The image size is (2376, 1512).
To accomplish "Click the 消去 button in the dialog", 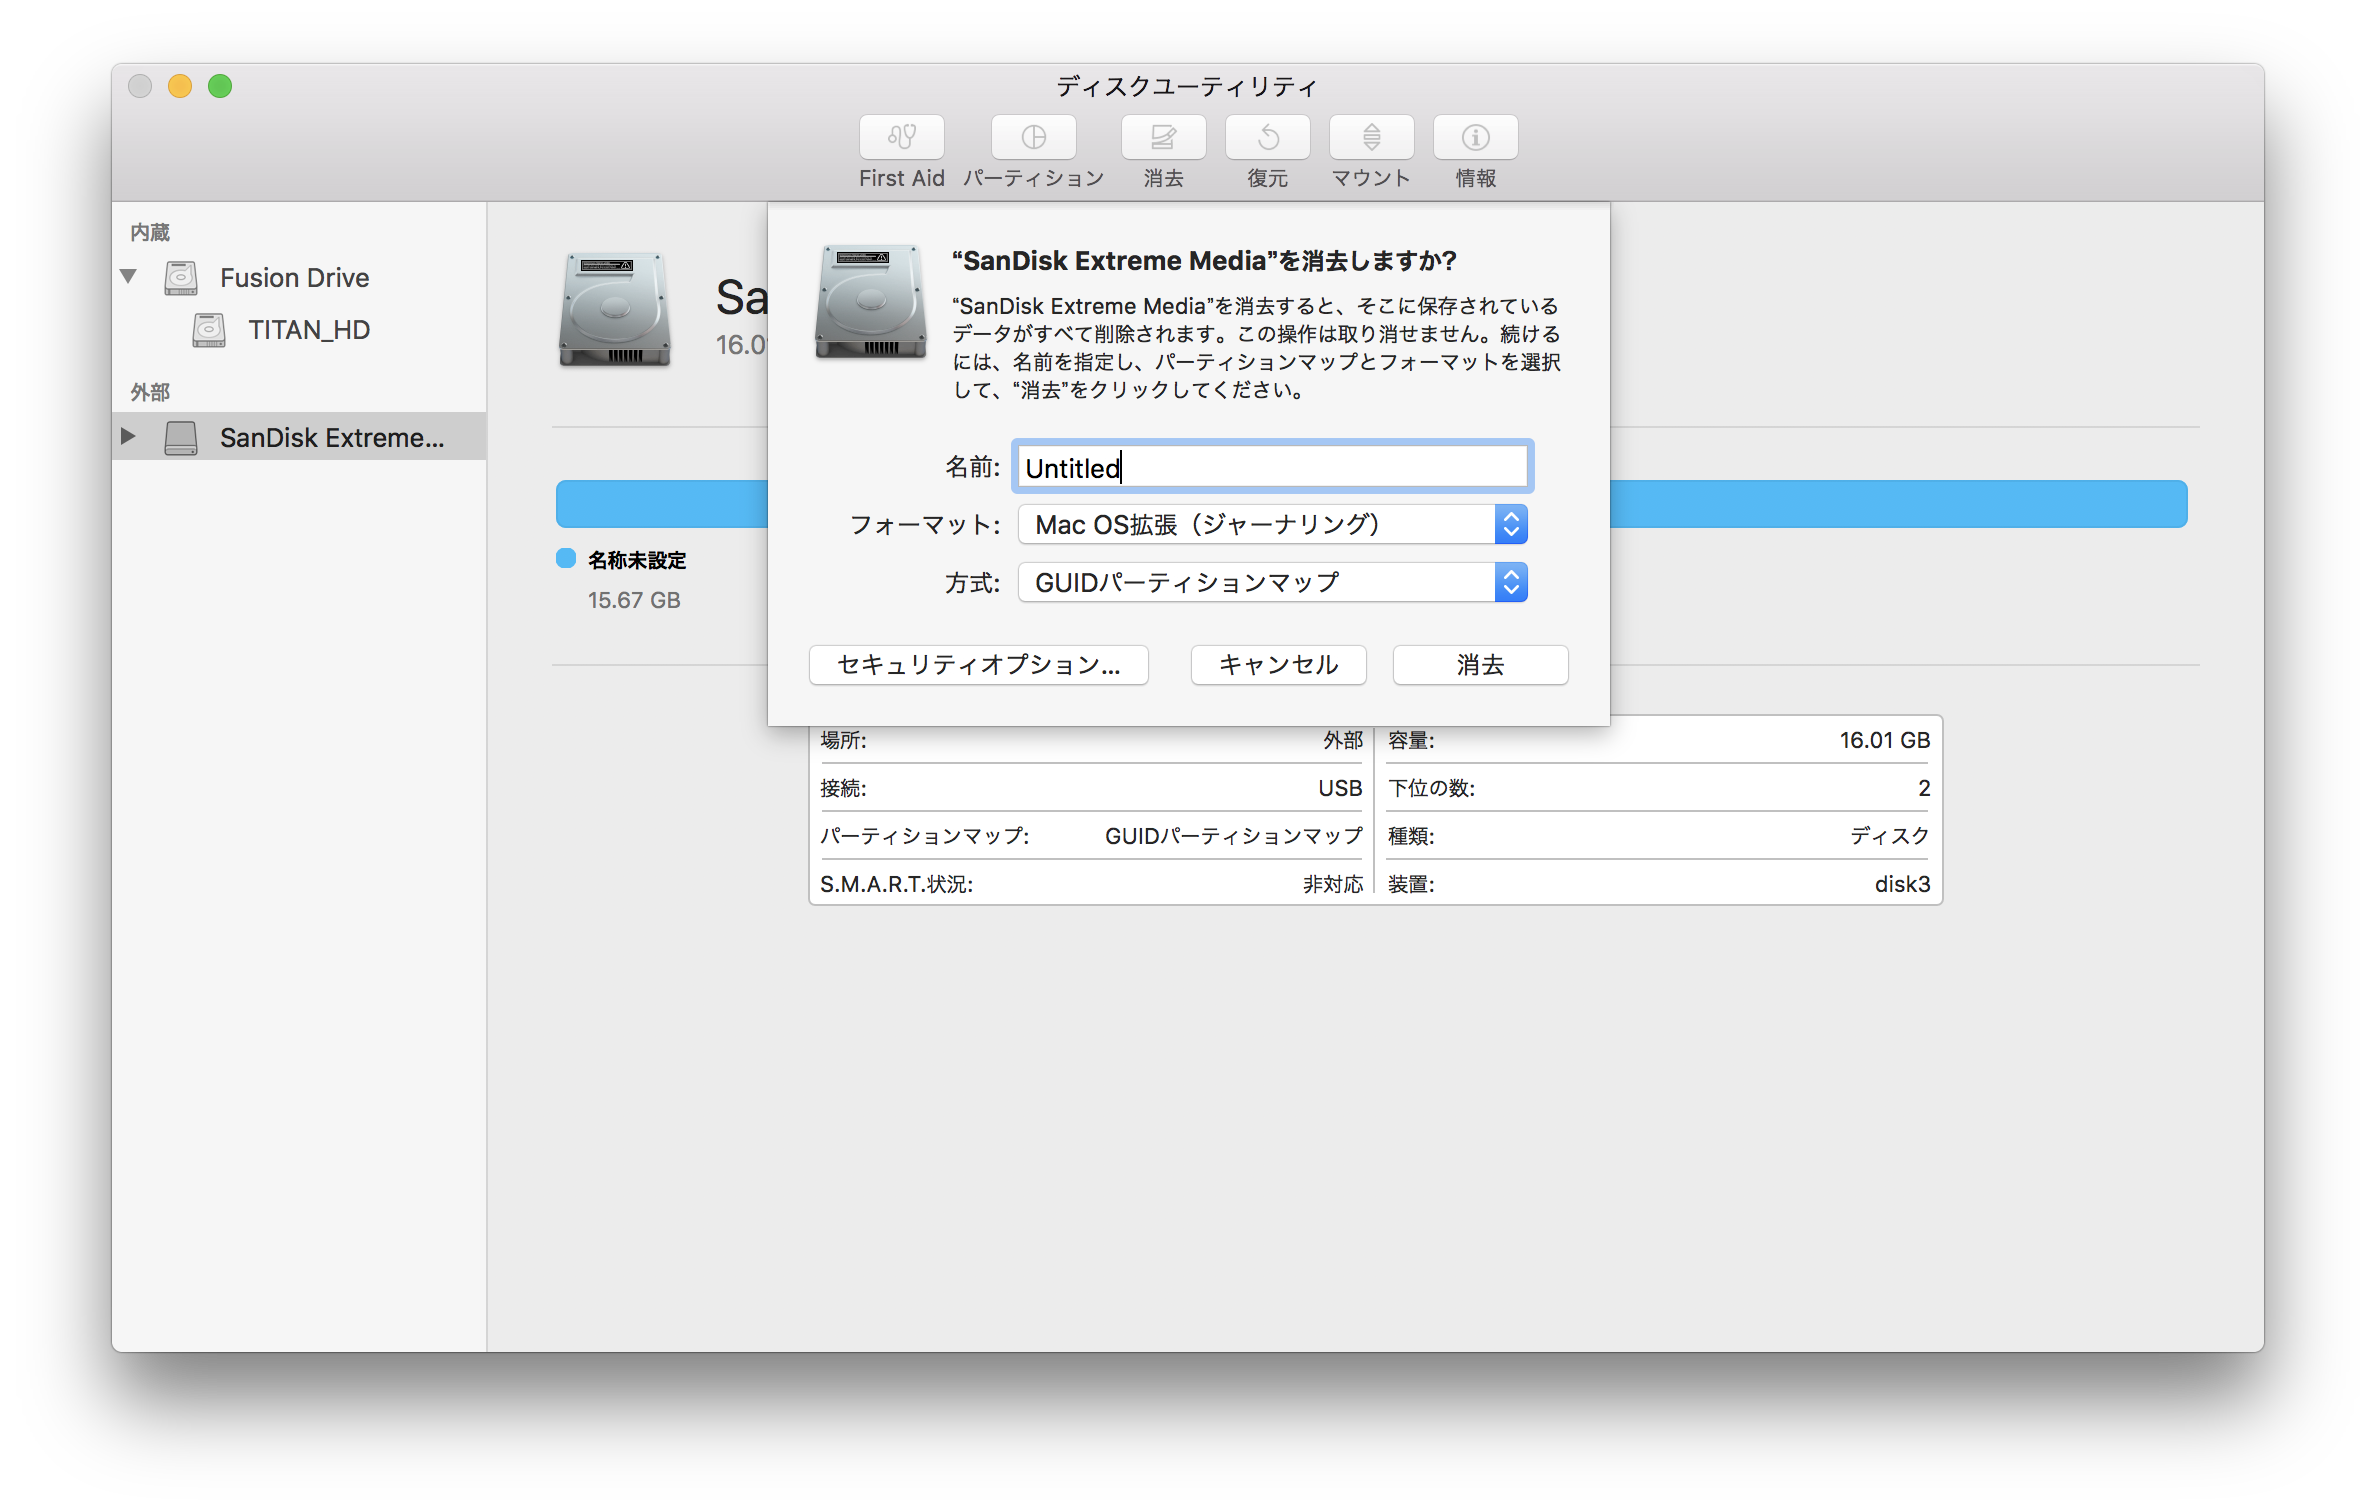I will (1480, 665).
